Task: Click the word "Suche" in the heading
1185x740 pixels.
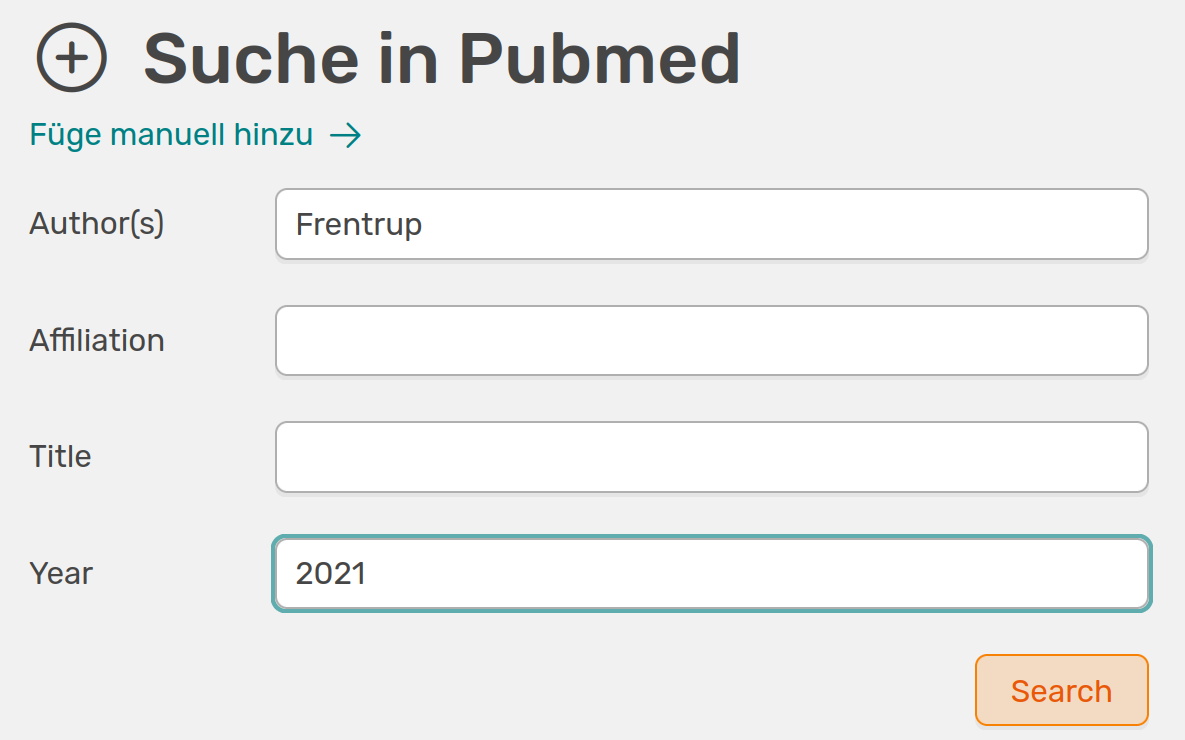Action: pos(251,59)
